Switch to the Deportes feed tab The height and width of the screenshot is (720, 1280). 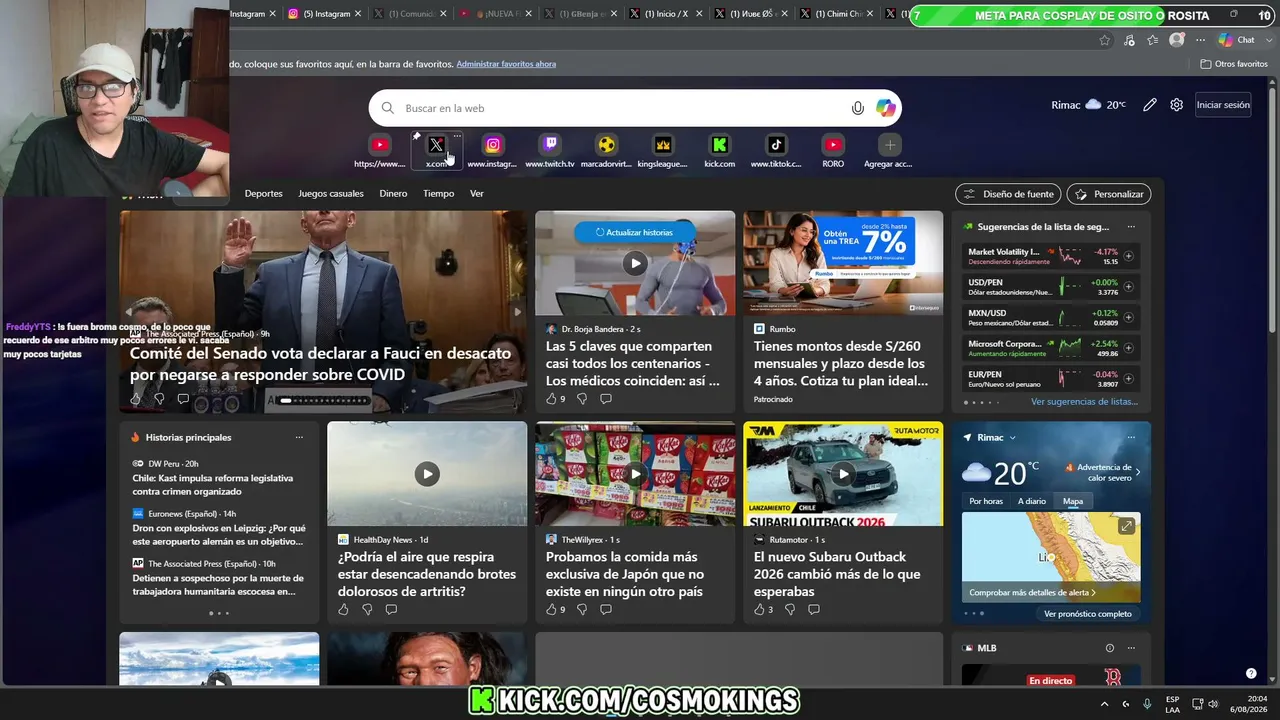pos(264,194)
